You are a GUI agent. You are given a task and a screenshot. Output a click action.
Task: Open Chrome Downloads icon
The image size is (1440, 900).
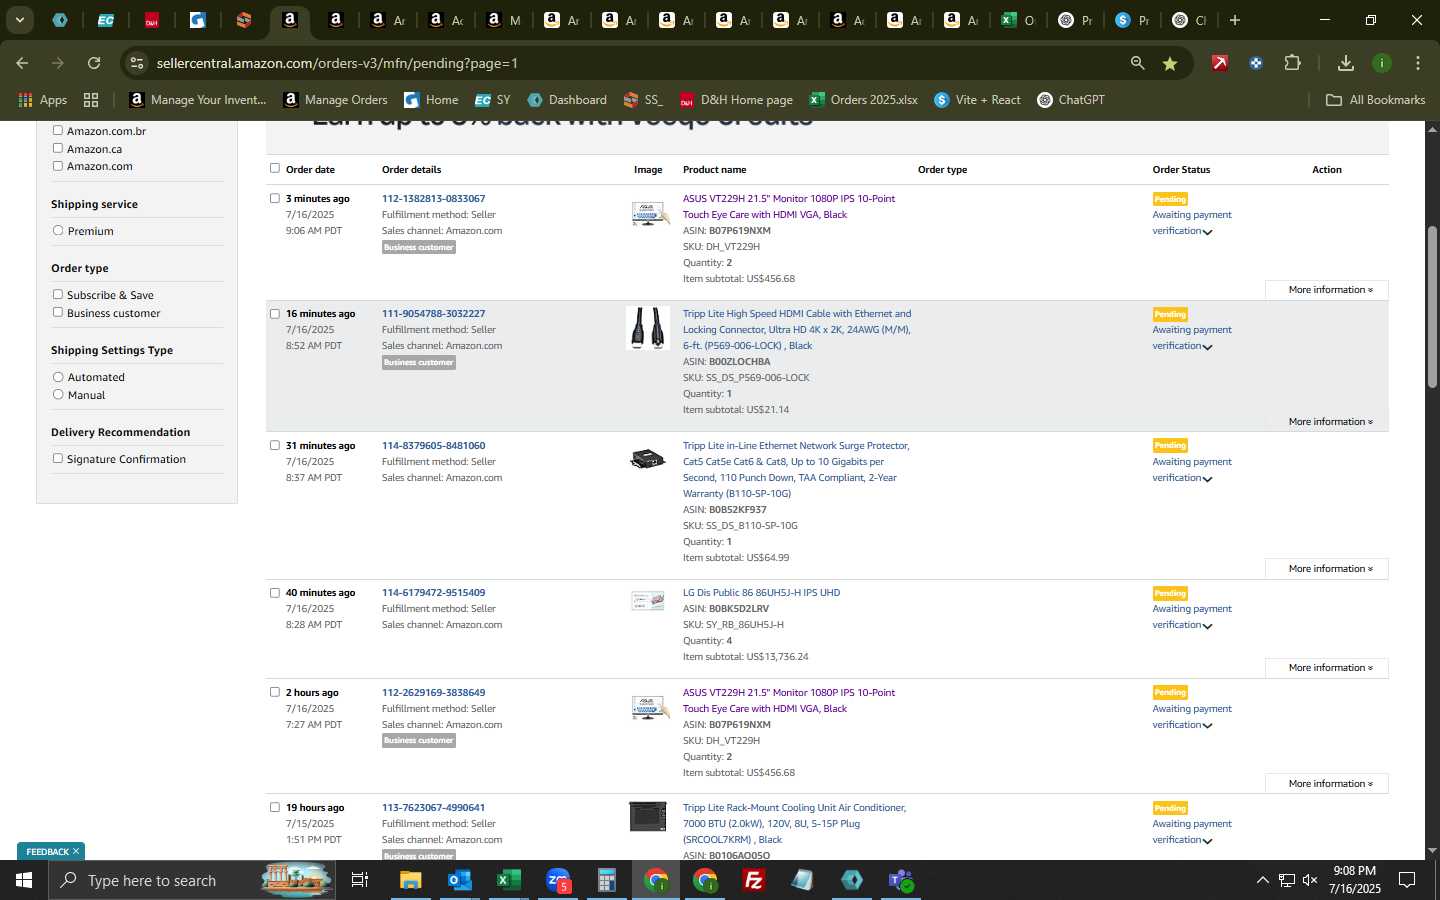click(1346, 63)
